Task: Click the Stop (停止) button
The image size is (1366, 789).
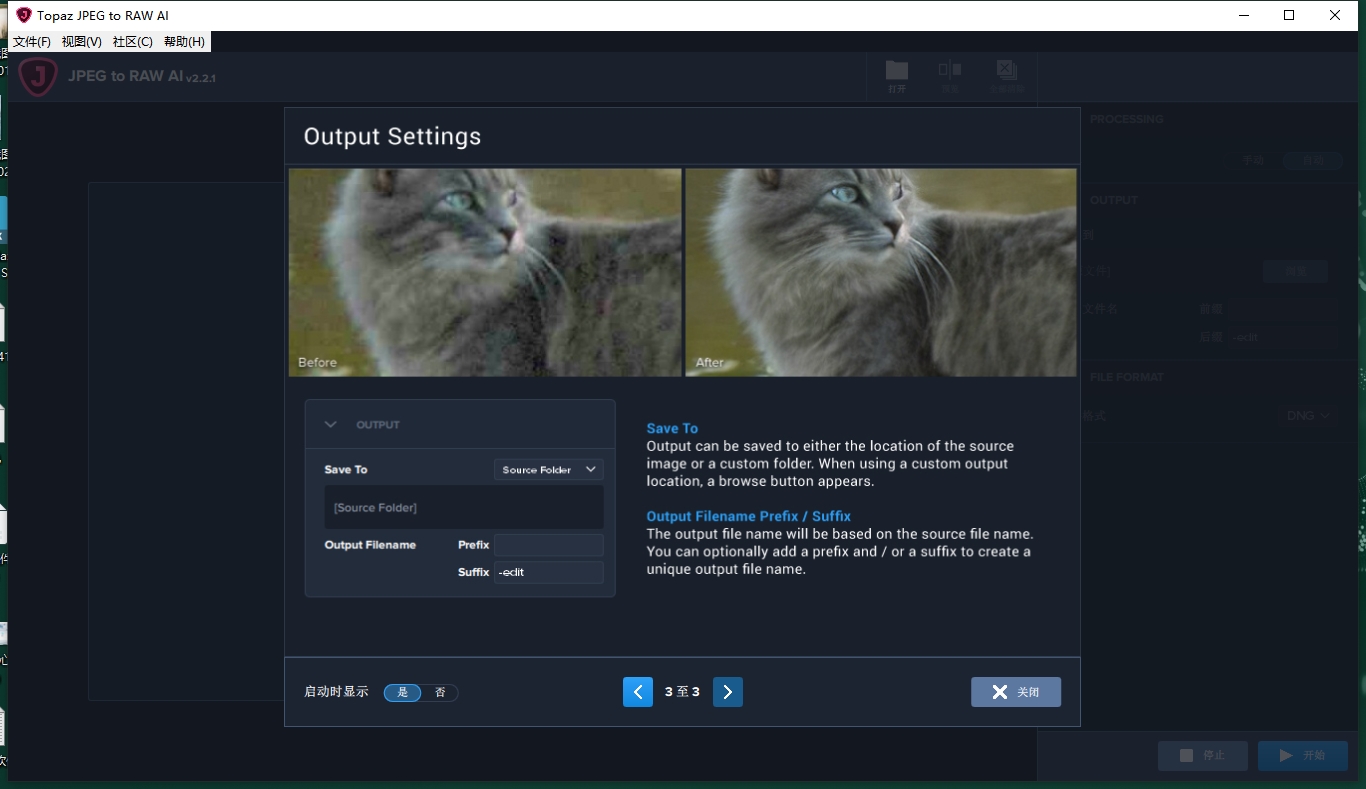Action: click(x=1202, y=755)
